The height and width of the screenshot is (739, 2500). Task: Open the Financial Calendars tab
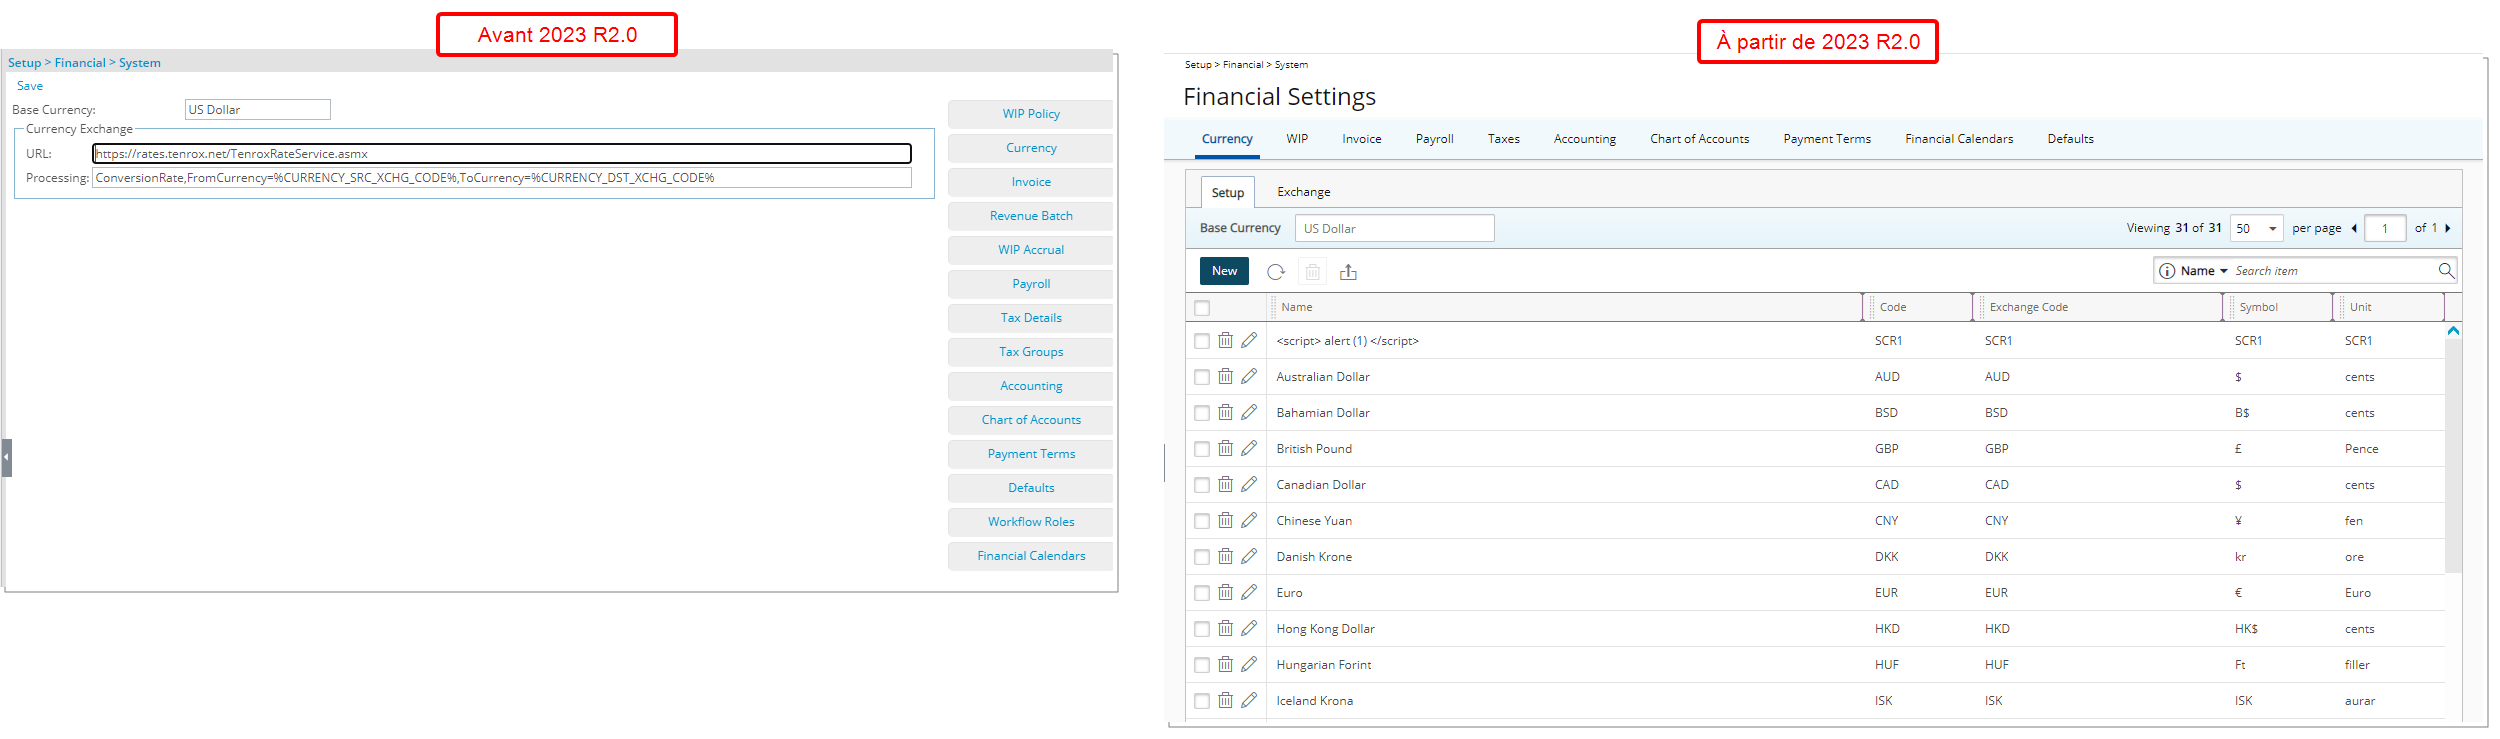pos(1959,139)
